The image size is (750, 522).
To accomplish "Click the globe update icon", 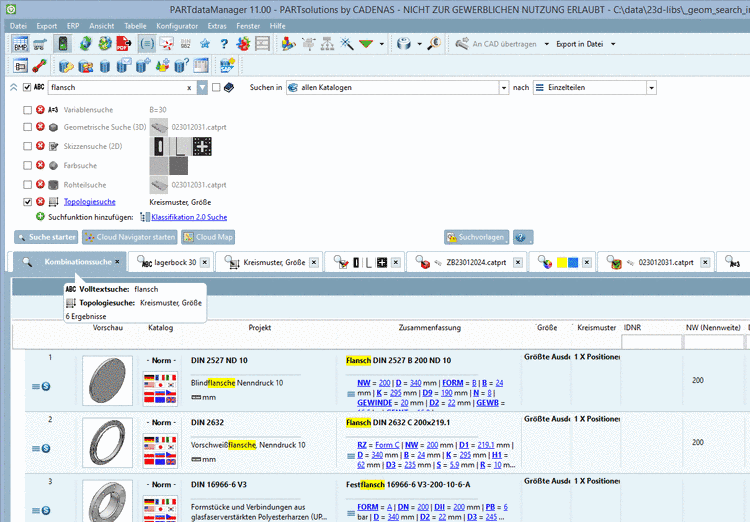I will click(104, 44).
